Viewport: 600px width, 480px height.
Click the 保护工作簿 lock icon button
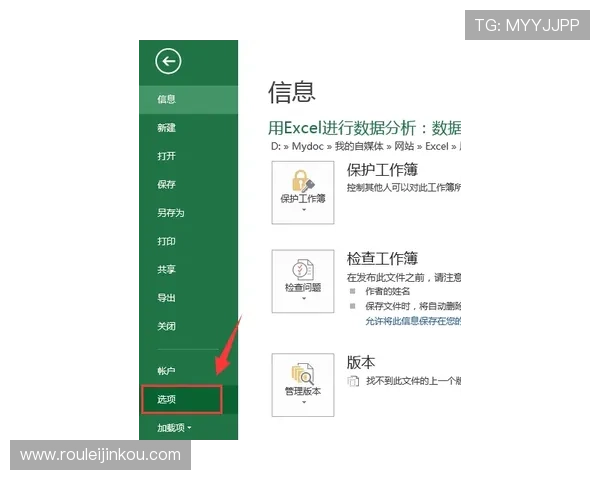pyautogui.click(x=303, y=193)
